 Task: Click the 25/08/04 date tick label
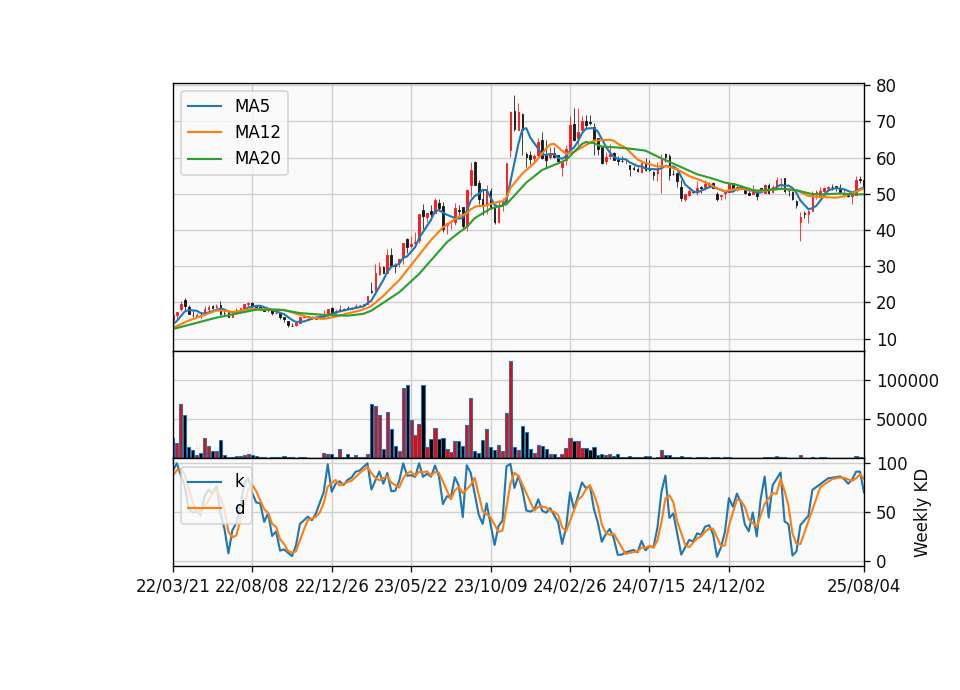click(863, 586)
